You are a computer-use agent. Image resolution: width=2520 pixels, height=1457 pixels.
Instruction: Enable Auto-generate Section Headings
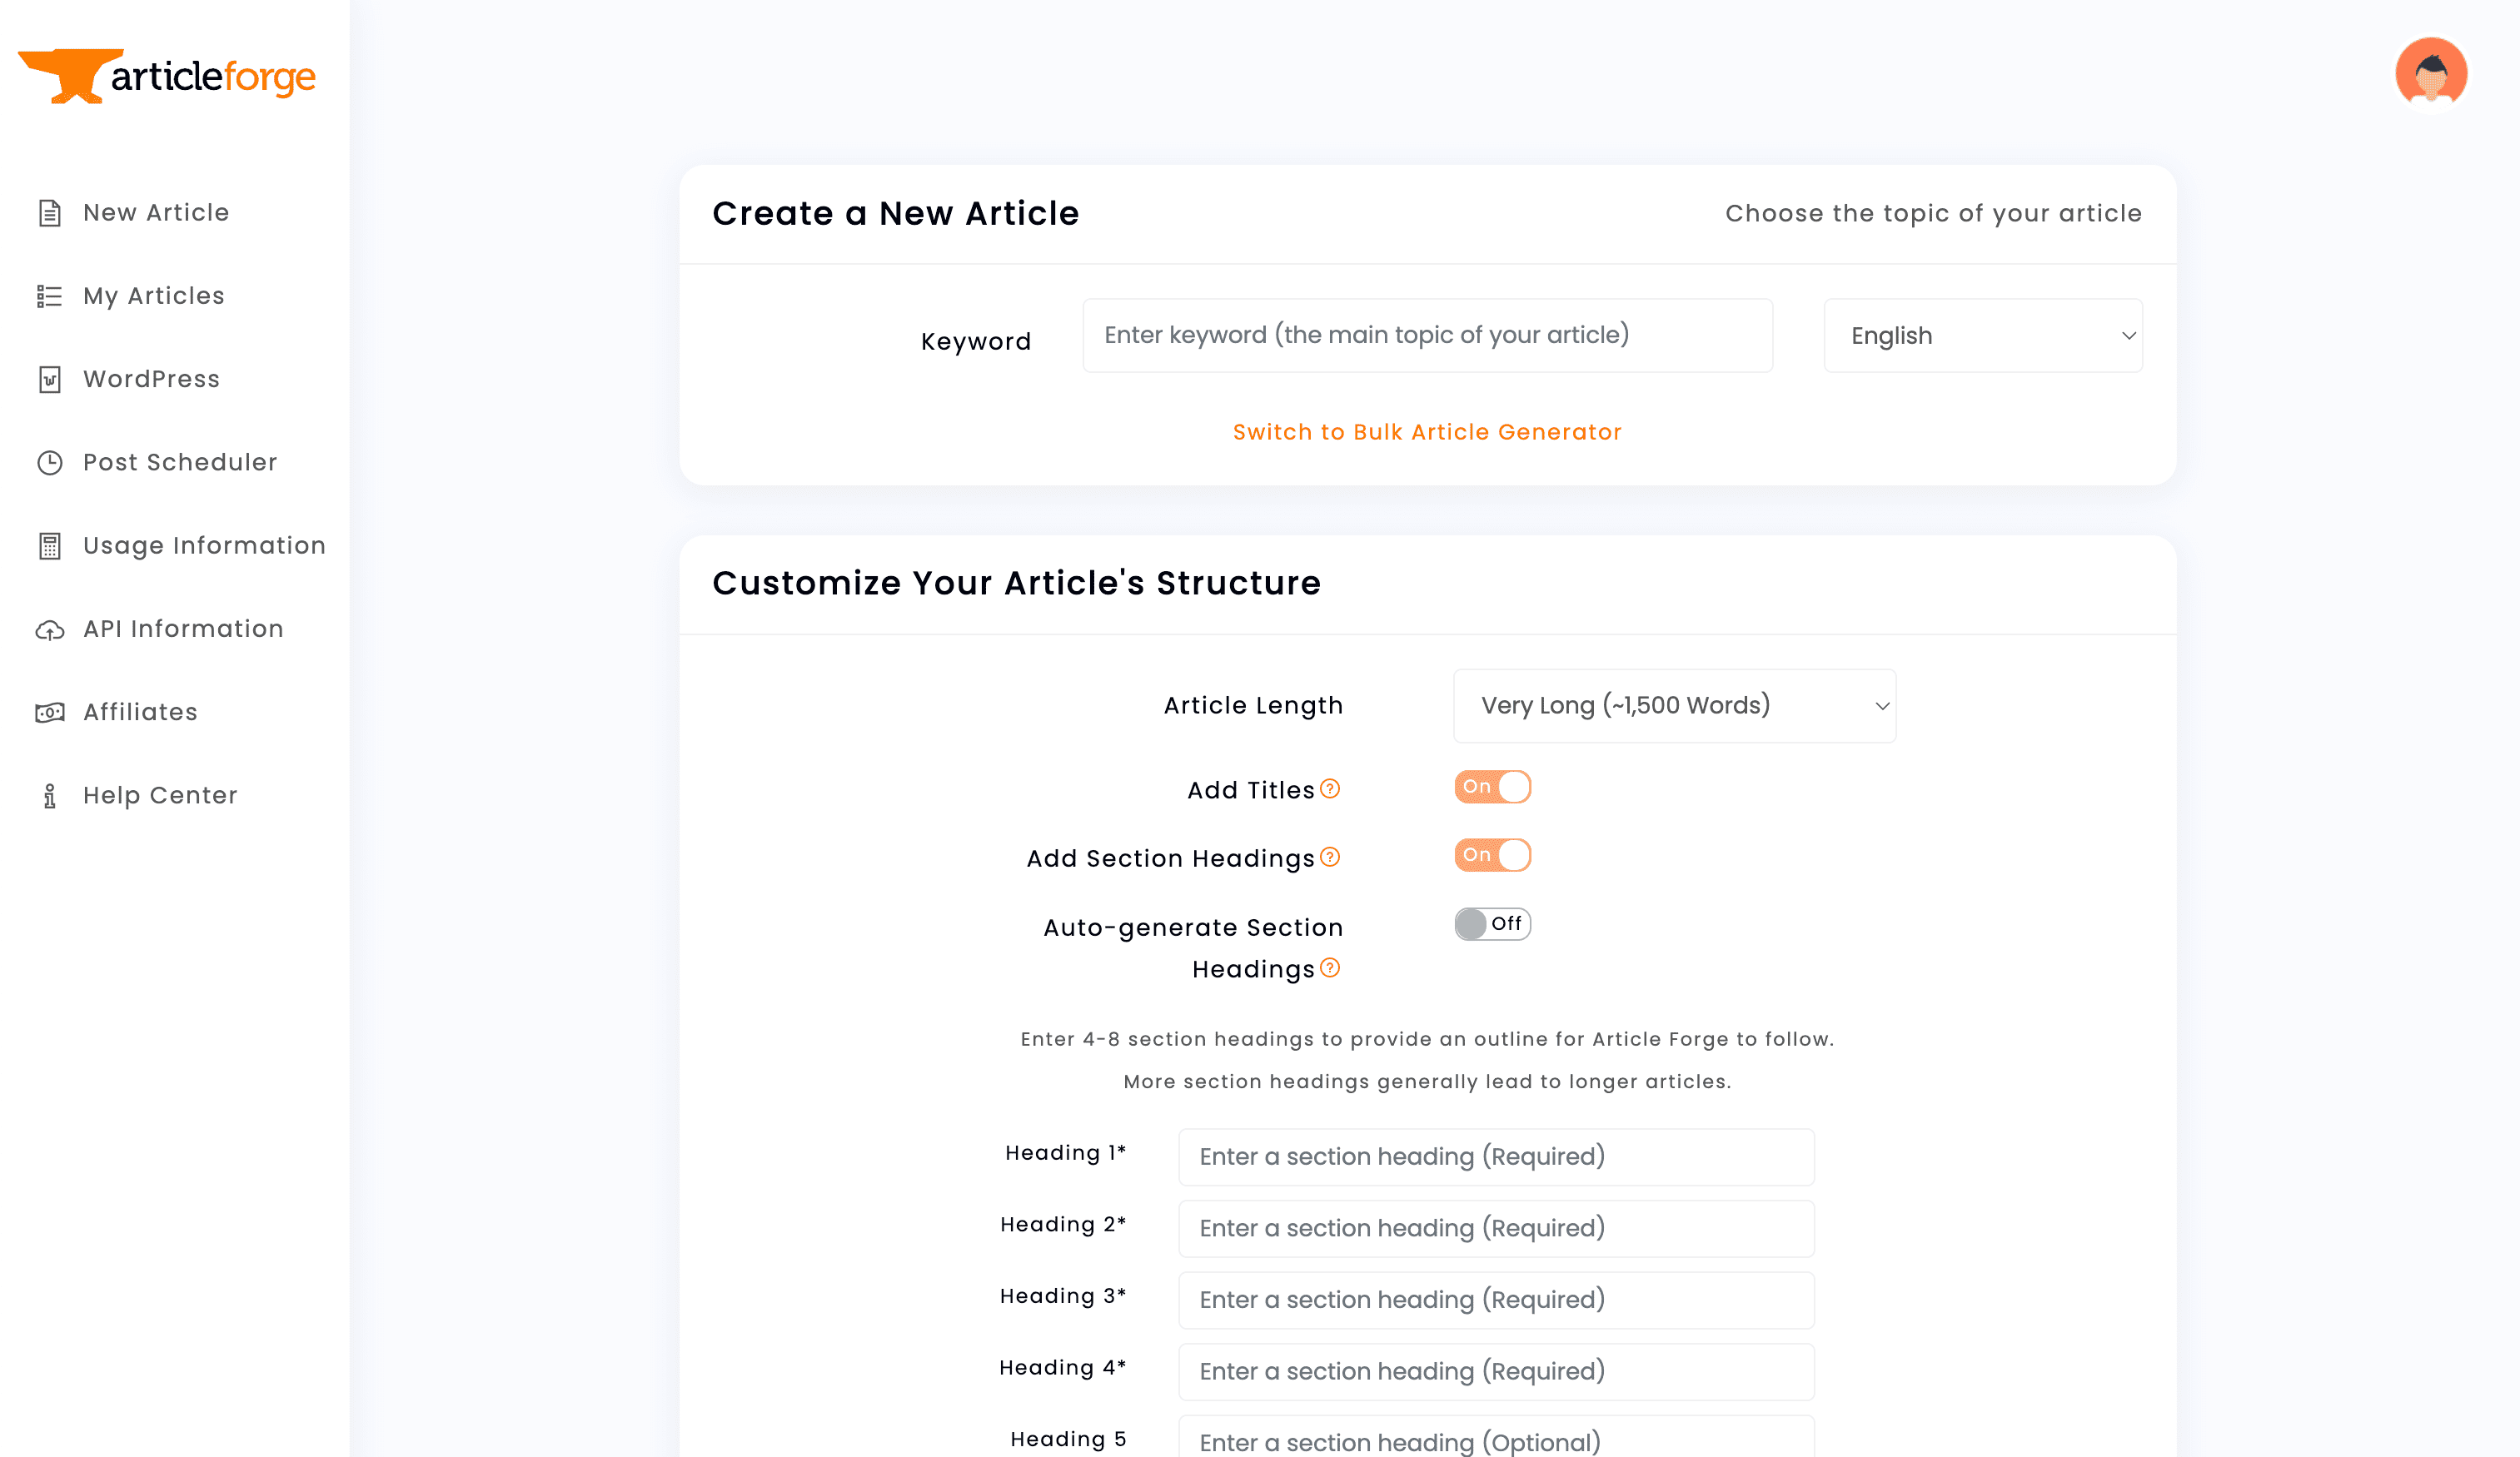(1492, 924)
